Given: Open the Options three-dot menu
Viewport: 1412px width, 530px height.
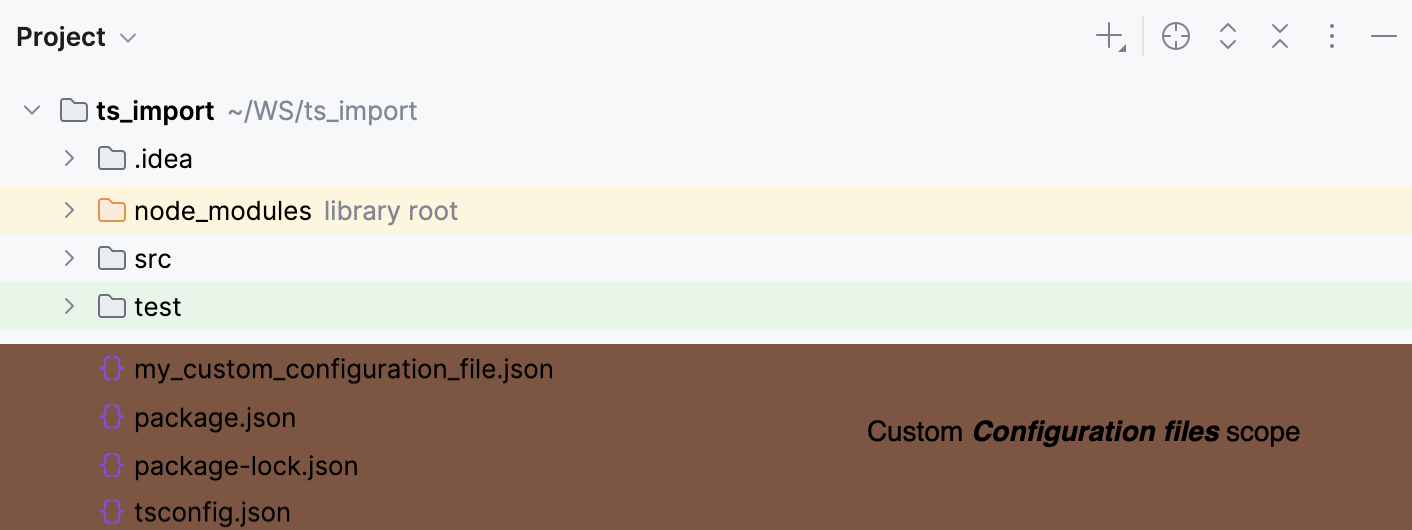Looking at the screenshot, I should click(x=1331, y=38).
